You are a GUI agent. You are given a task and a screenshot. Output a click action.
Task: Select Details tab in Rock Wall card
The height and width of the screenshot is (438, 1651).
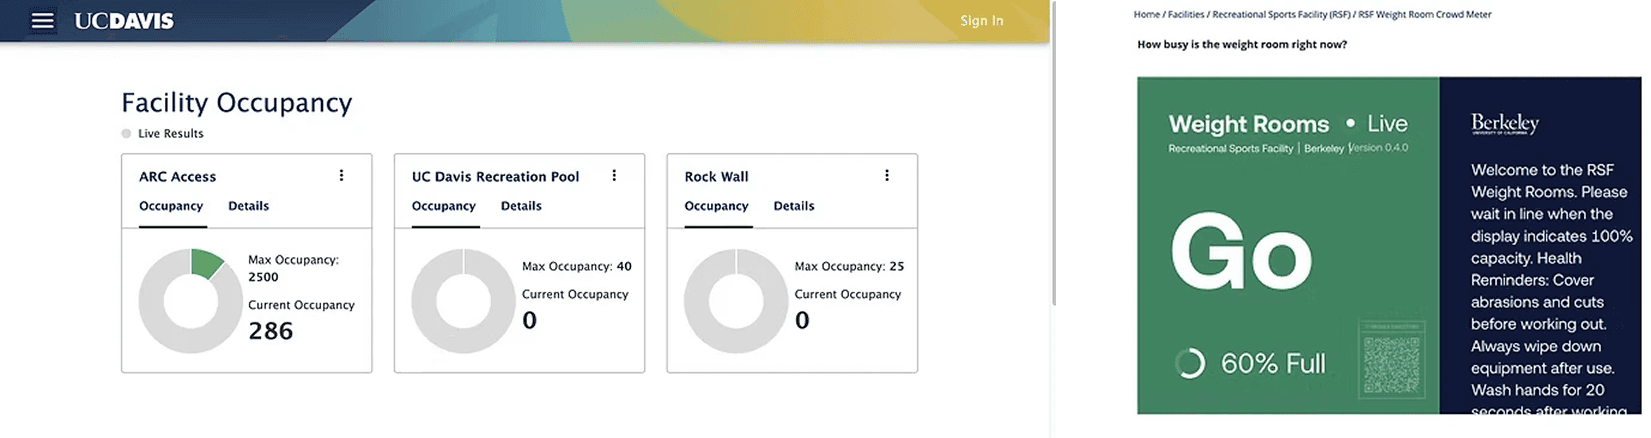coord(794,206)
